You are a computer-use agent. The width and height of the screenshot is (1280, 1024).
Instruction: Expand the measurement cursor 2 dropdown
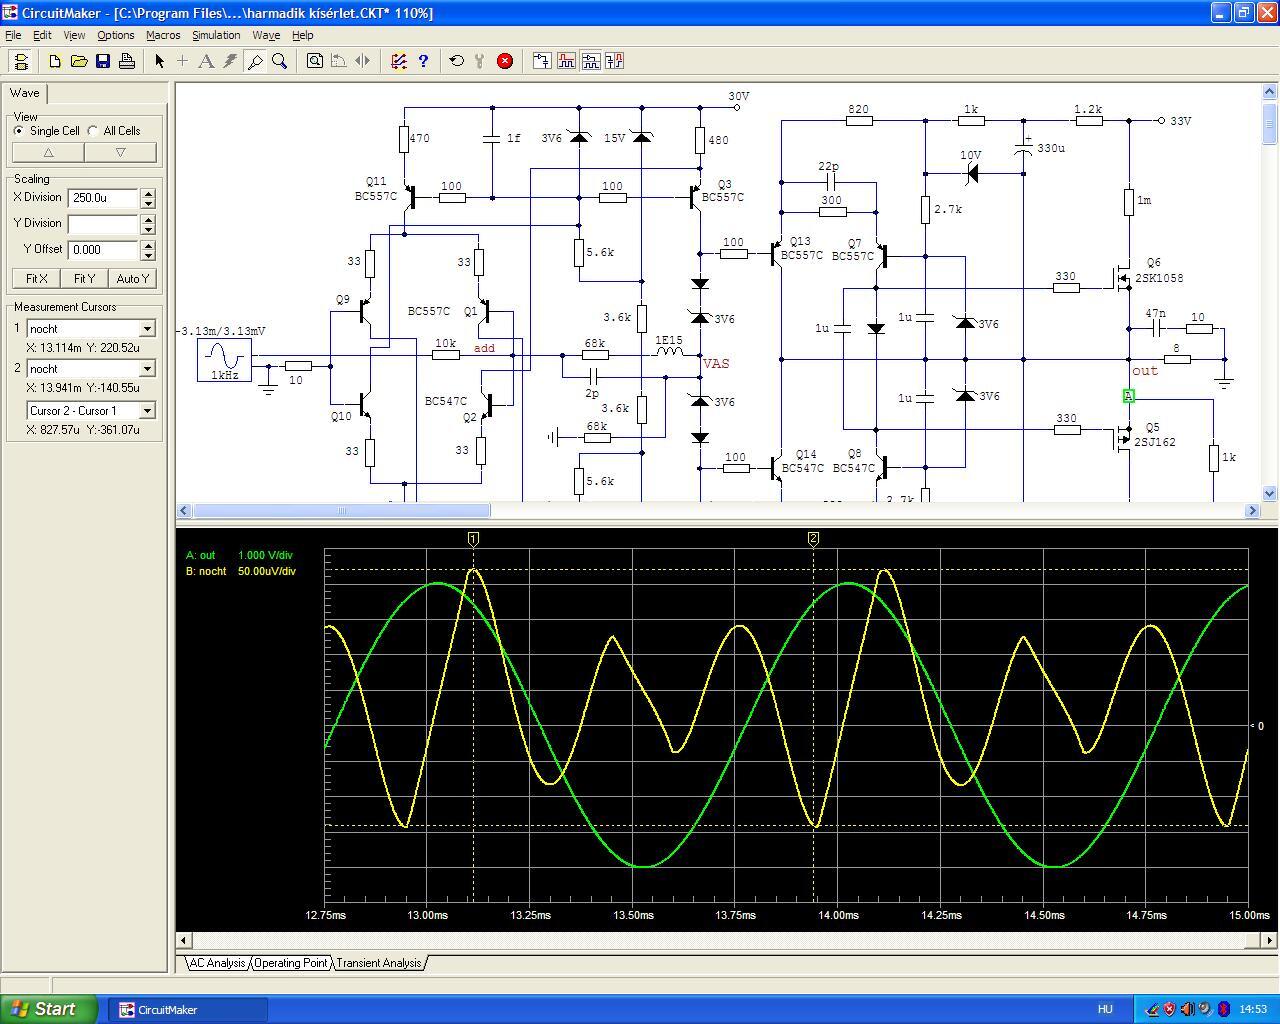coord(147,369)
